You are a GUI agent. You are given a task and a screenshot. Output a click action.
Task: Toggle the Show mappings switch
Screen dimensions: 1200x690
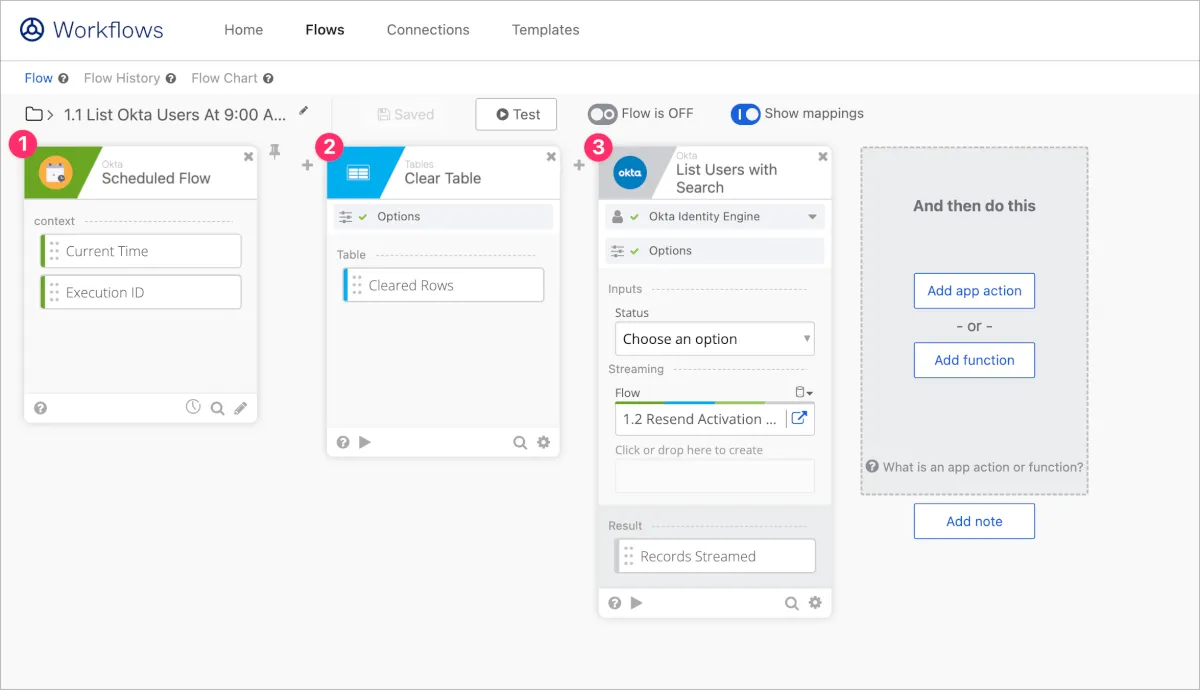click(745, 114)
